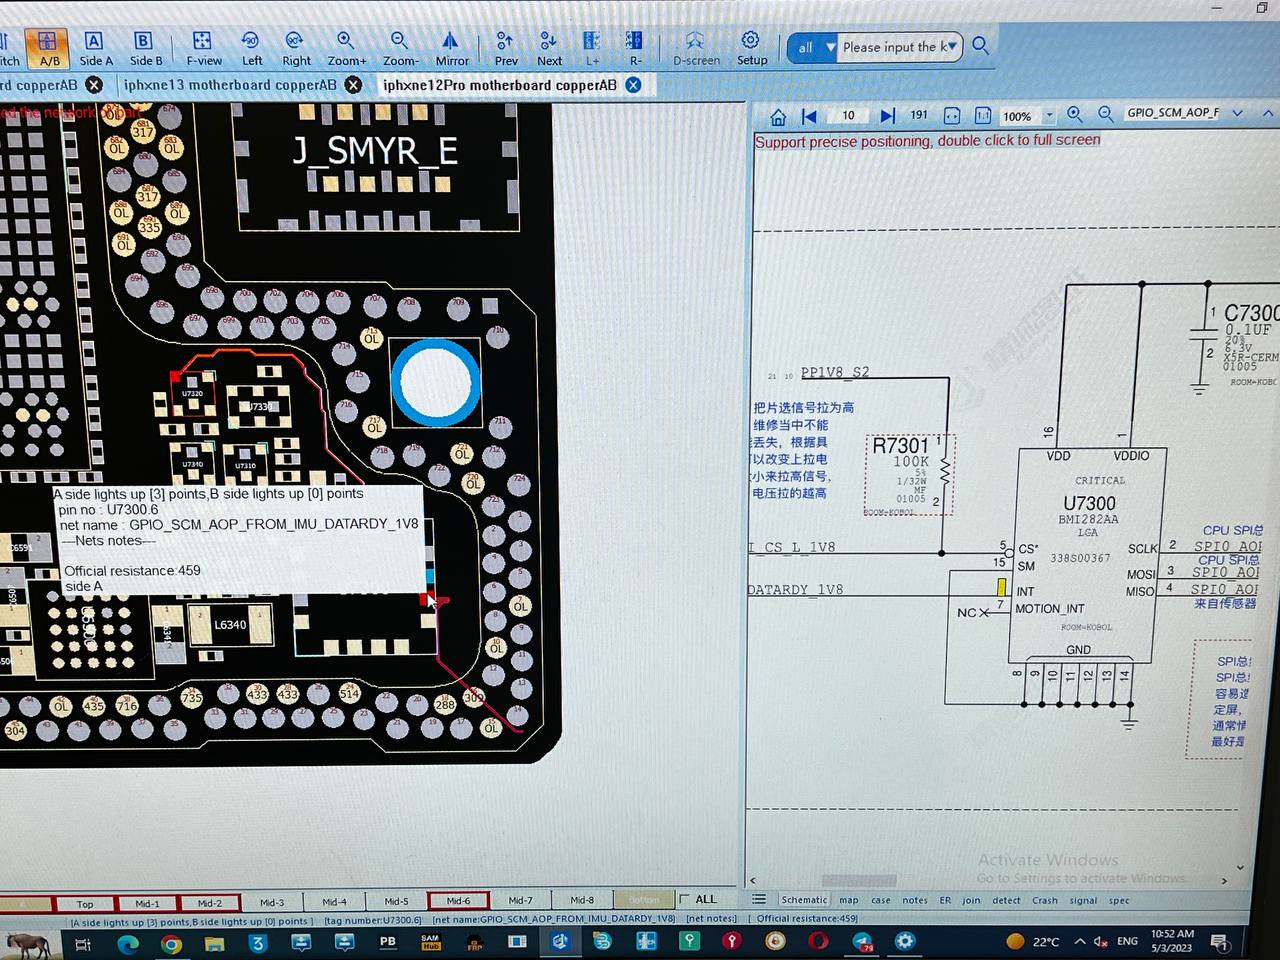Image resolution: width=1280 pixels, height=960 pixels.
Task: Find previous GPIO_SCM_AOP_F match up arrow
Action: coord(1268,113)
